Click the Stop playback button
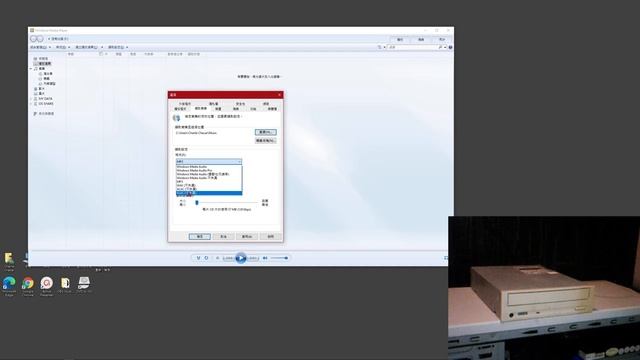The height and width of the screenshot is (360, 640). (218, 258)
